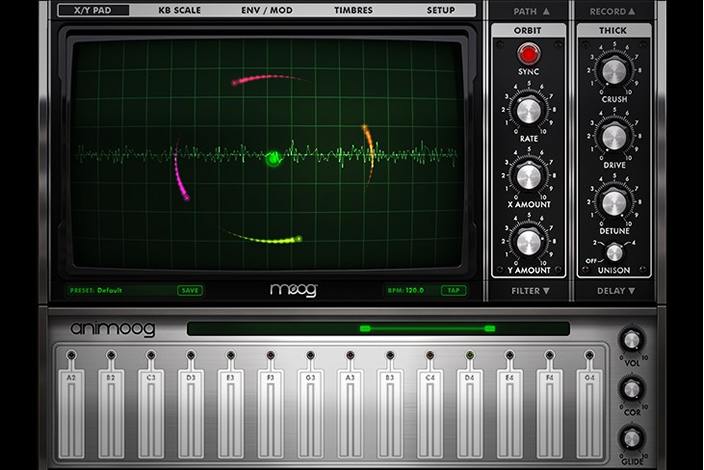Click the GLIDE knob
Viewport: 704px width, 470px height.
(x=632, y=439)
